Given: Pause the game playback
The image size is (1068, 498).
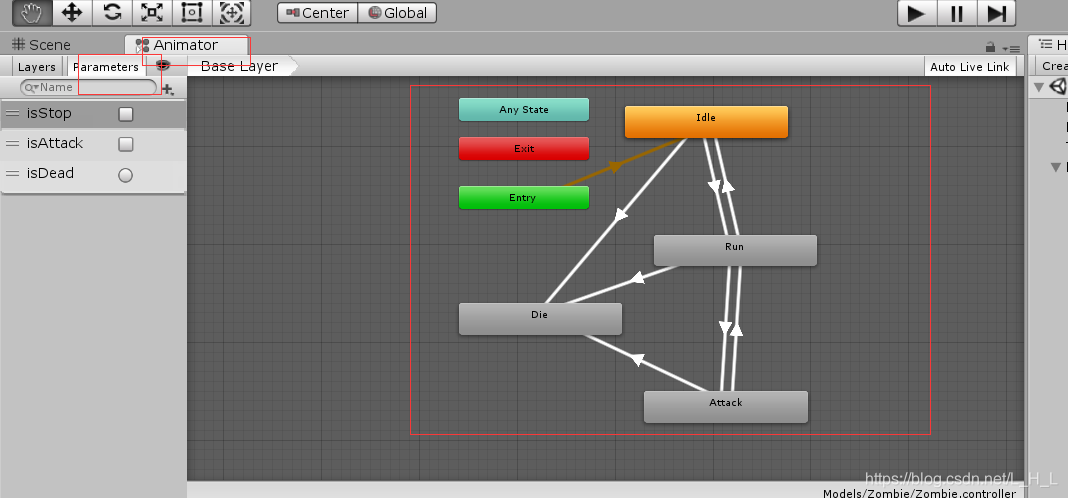Looking at the screenshot, I should (x=956, y=13).
